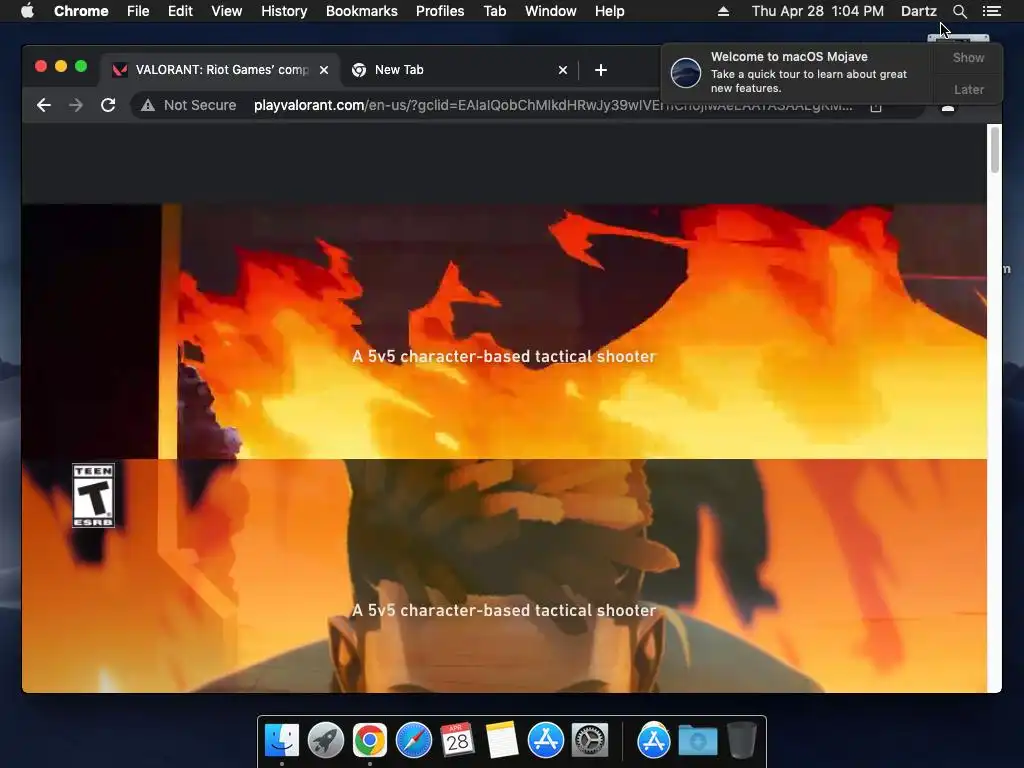
Task: Open the Downloads folder in the Dock
Action: click(697, 741)
